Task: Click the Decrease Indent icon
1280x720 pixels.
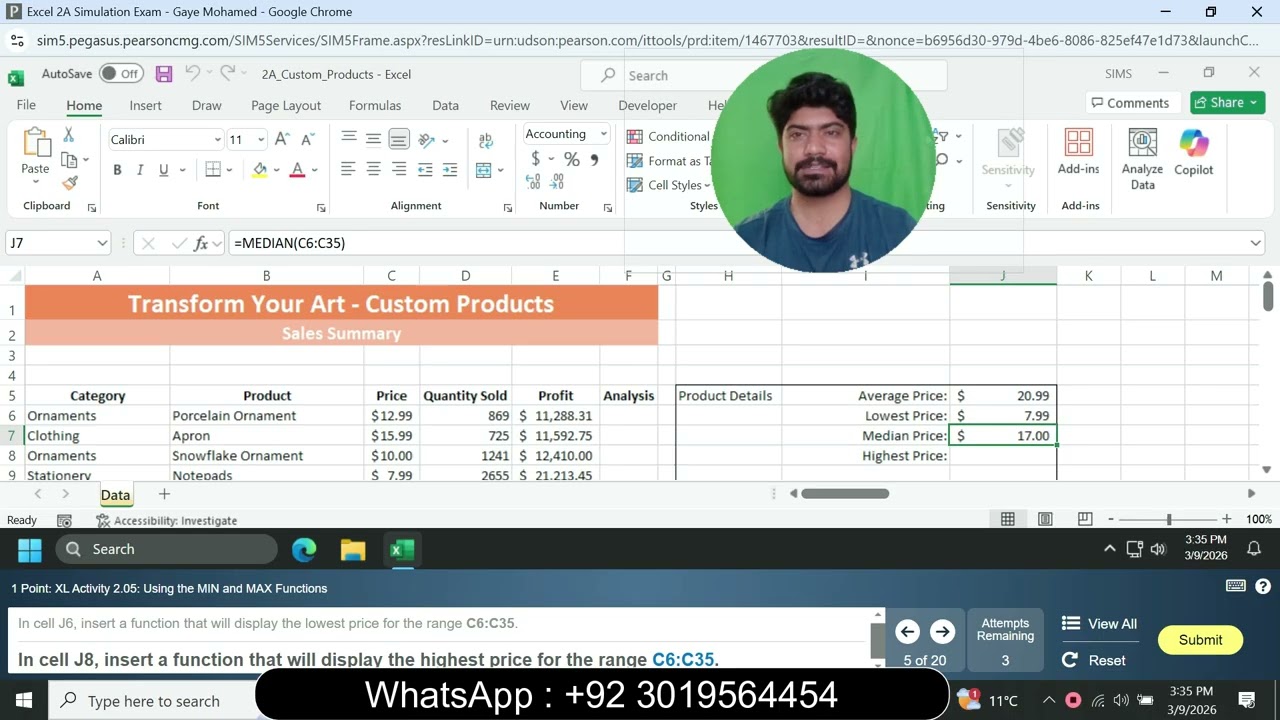Action: (425, 170)
